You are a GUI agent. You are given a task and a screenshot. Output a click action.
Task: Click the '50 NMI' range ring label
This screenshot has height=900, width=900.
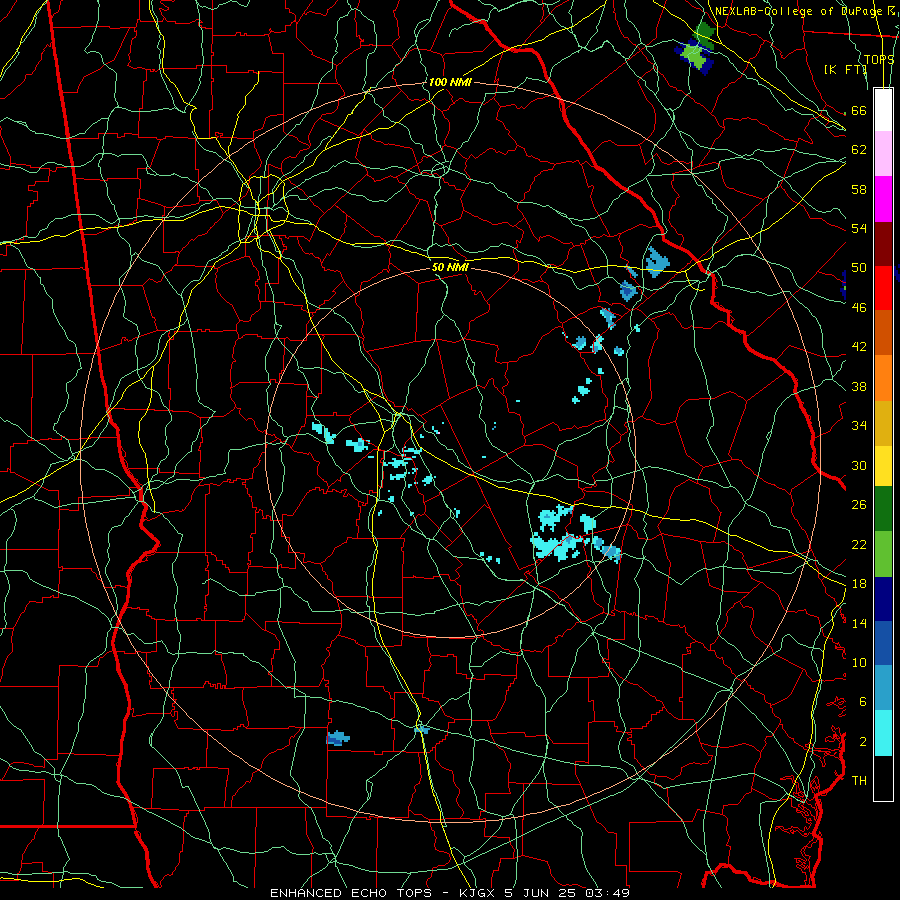(451, 267)
